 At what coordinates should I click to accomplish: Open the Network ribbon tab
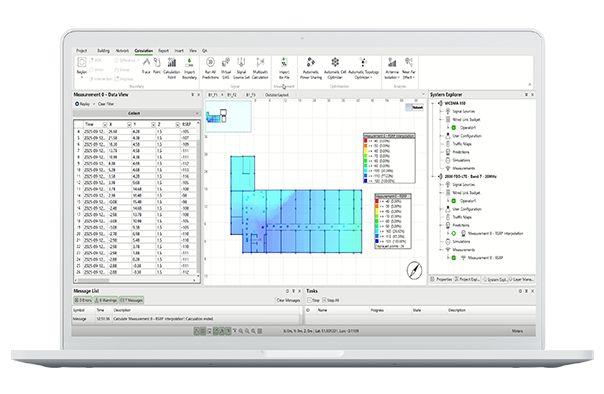(122, 50)
